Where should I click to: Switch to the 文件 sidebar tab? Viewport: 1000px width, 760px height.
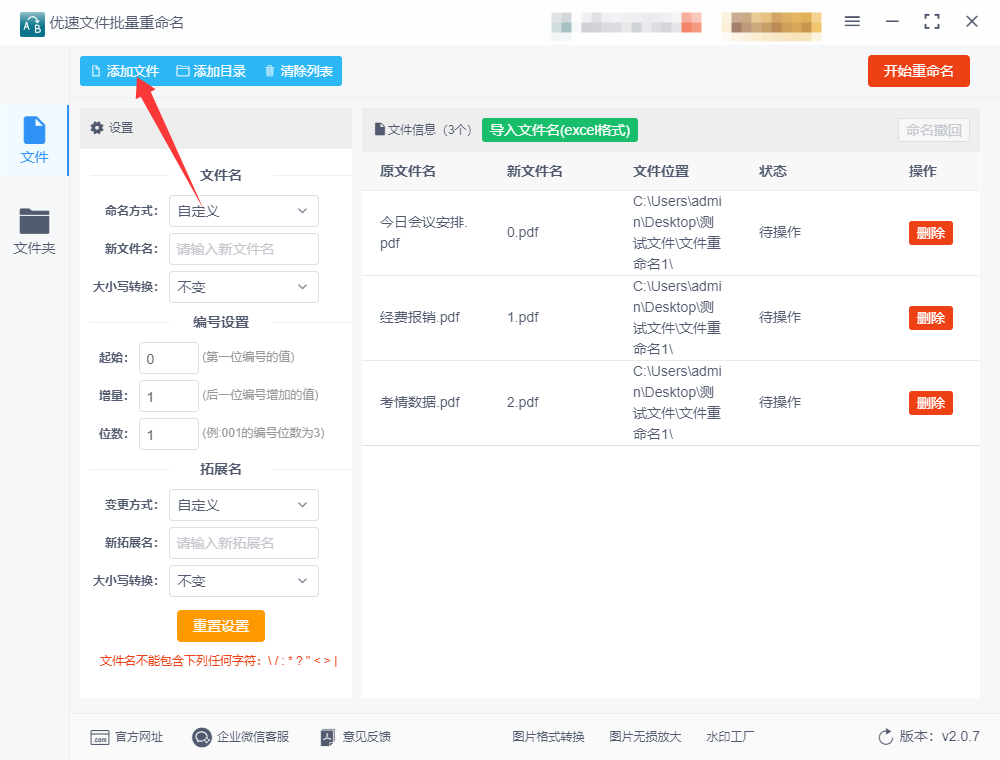[34, 140]
